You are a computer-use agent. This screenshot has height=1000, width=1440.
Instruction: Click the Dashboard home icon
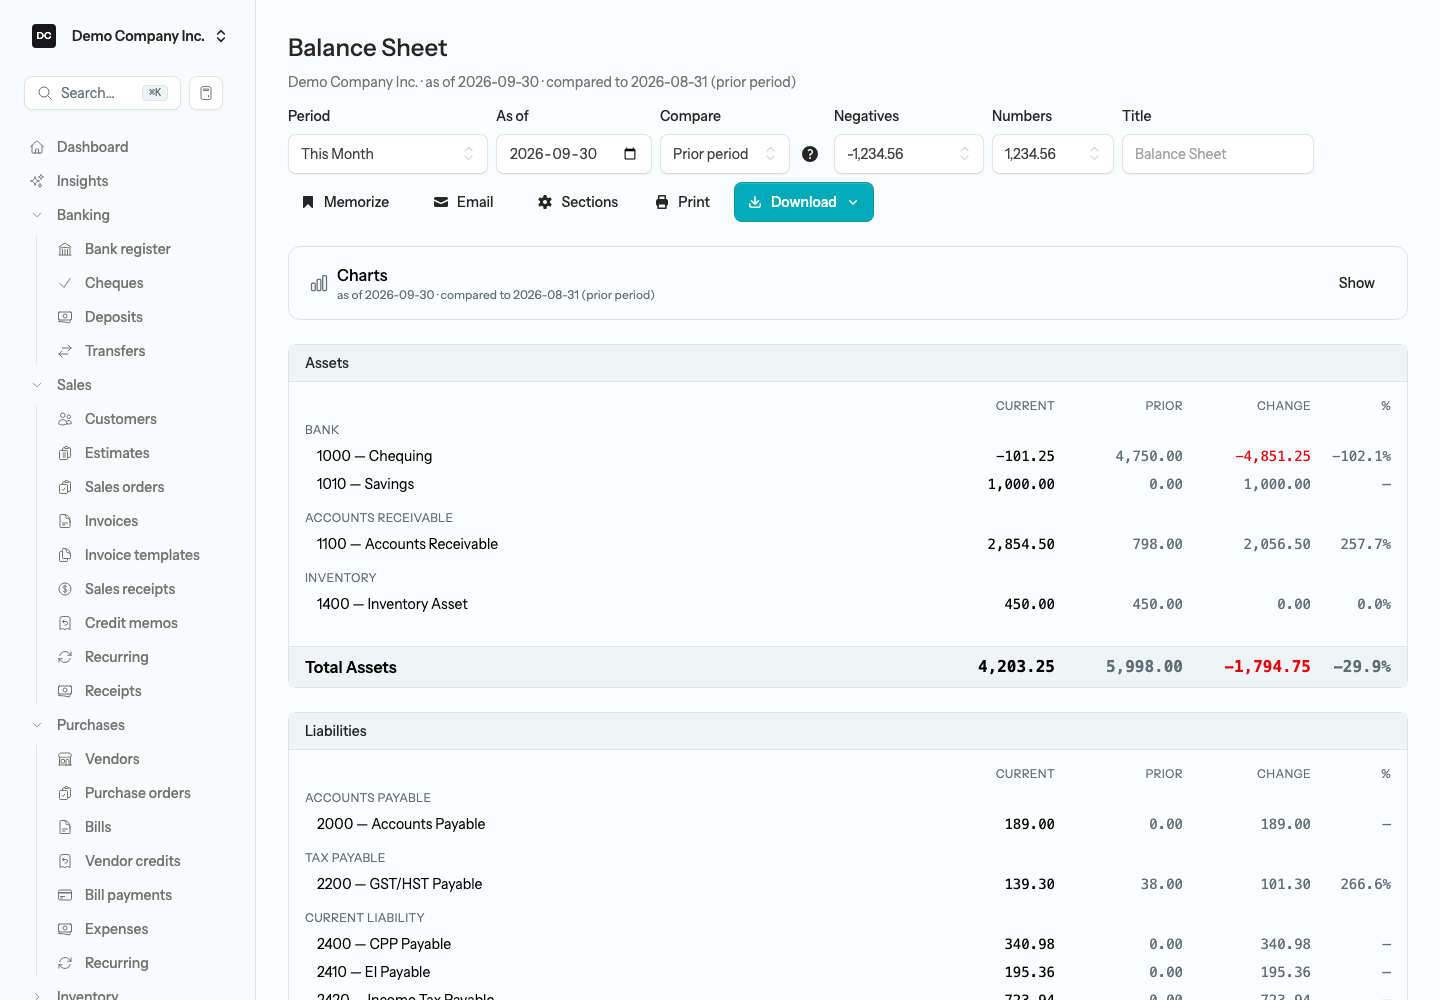[x=37, y=147]
